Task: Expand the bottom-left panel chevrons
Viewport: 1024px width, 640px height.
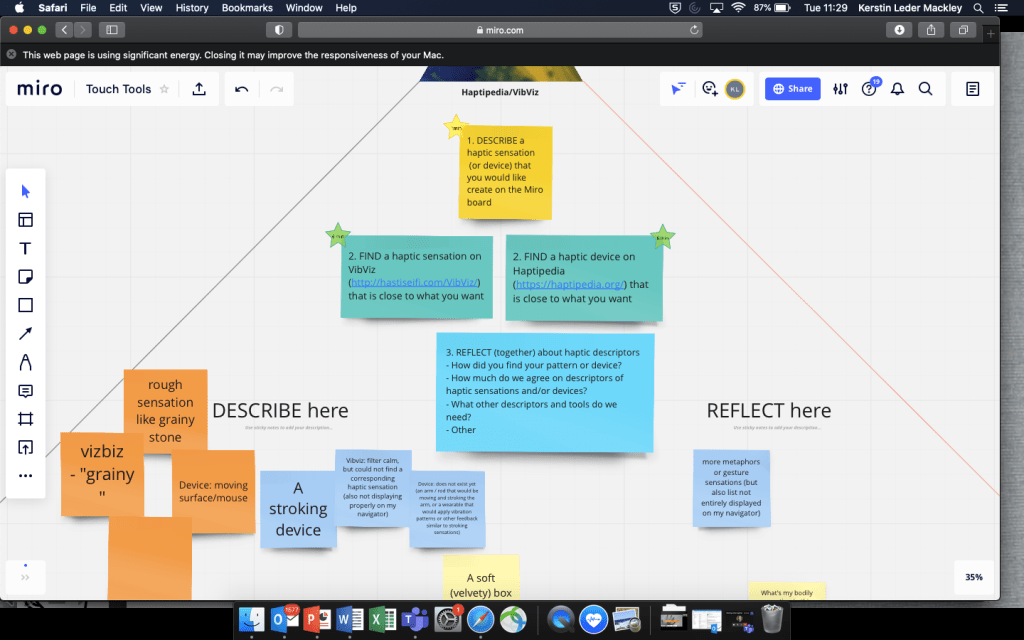Action: tap(25, 577)
